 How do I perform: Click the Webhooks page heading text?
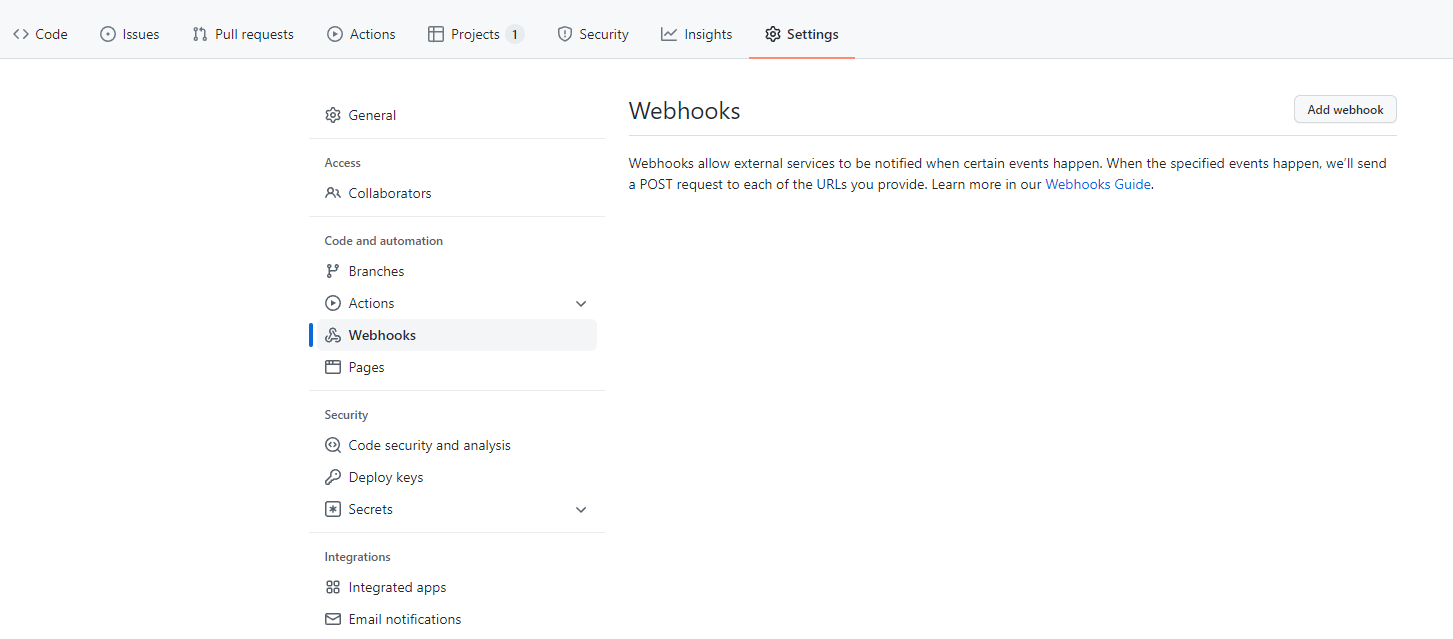pos(684,111)
